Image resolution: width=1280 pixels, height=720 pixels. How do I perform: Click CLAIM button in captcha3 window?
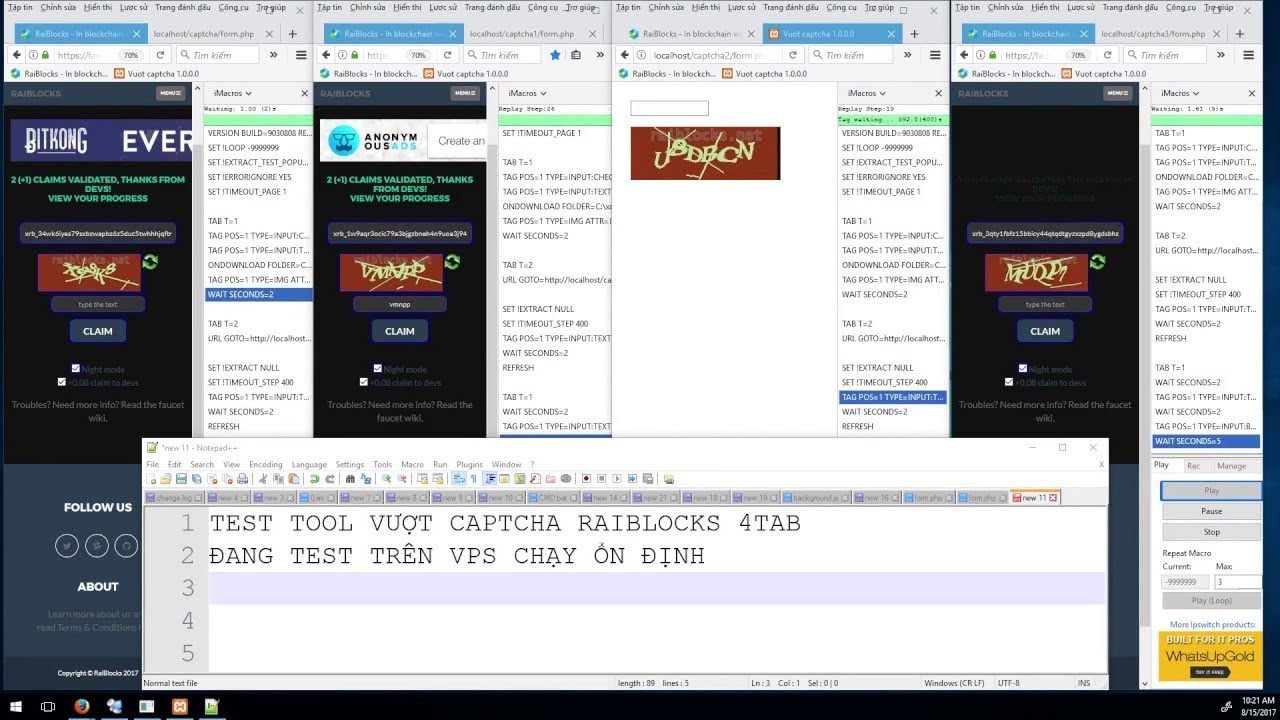[x=1044, y=331]
